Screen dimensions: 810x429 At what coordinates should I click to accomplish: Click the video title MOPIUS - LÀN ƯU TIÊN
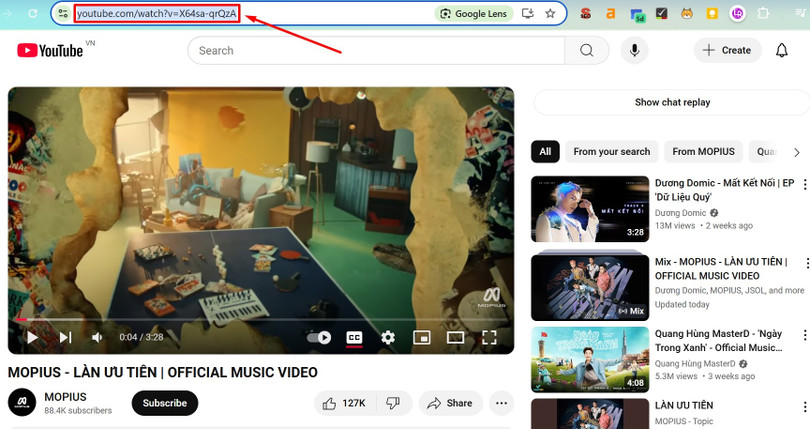click(163, 372)
